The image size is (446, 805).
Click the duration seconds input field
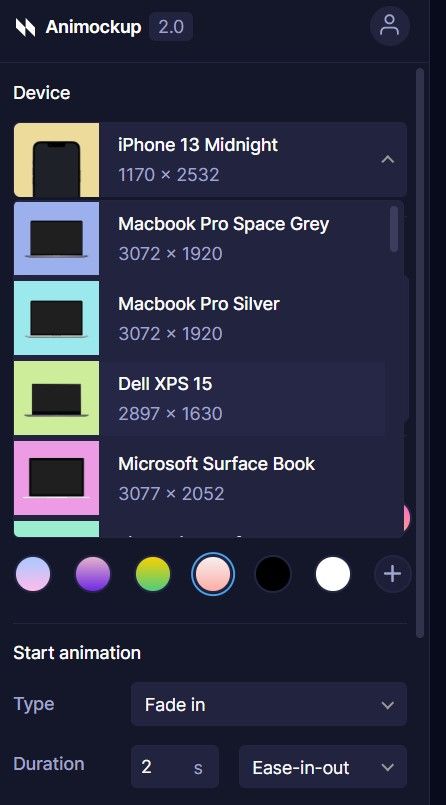[175, 767]
